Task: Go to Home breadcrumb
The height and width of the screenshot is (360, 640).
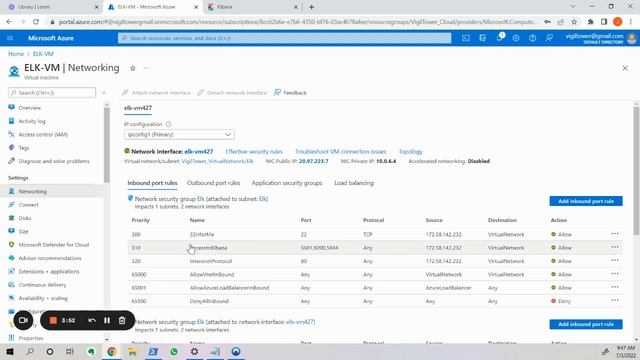Action: (16, 54)
